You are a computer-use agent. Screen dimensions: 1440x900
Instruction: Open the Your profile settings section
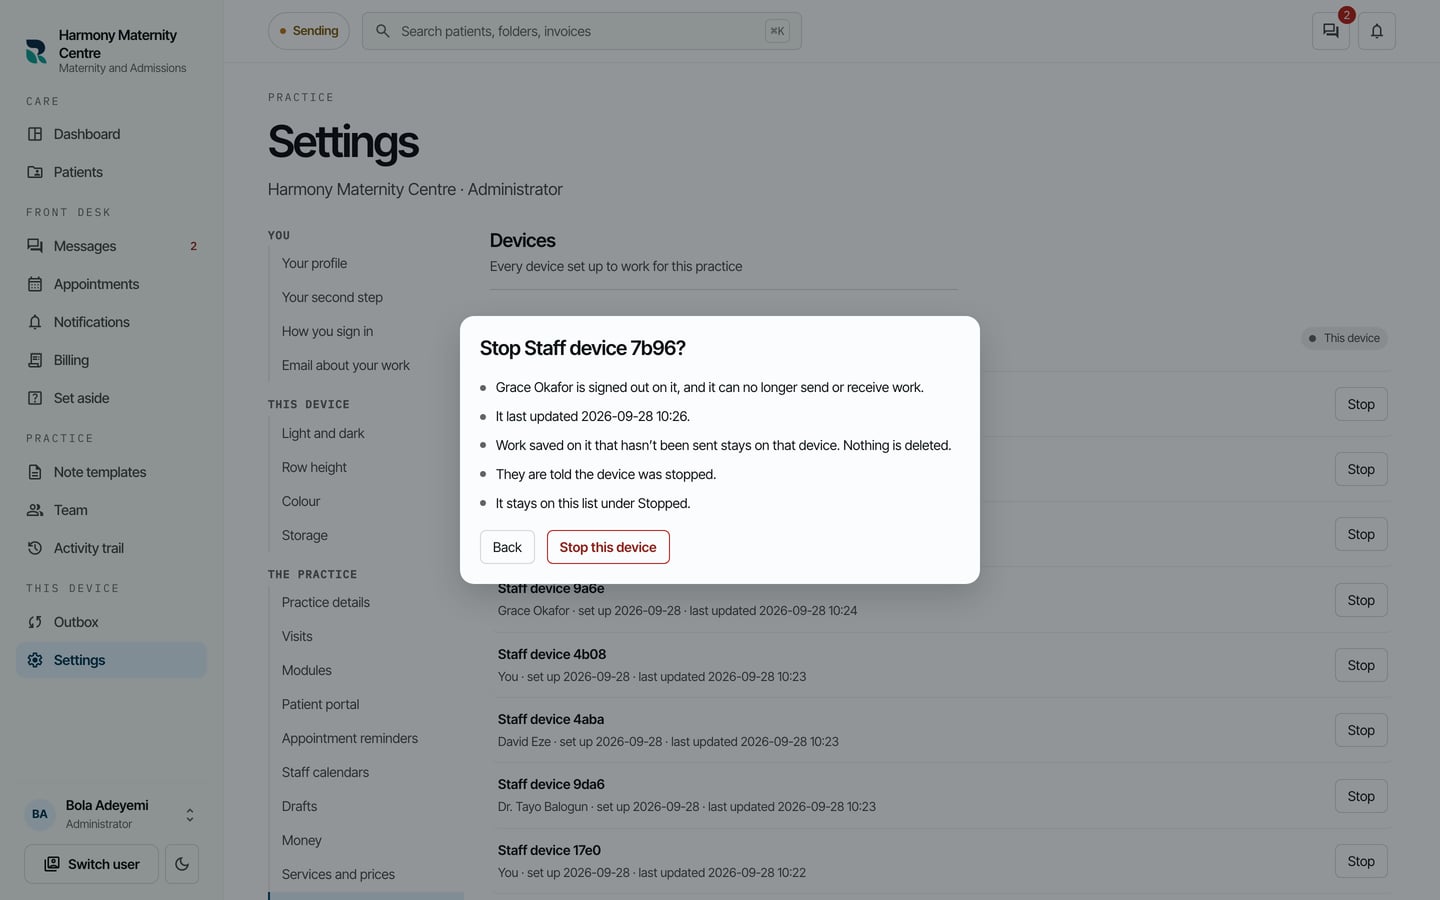point(314,263)
